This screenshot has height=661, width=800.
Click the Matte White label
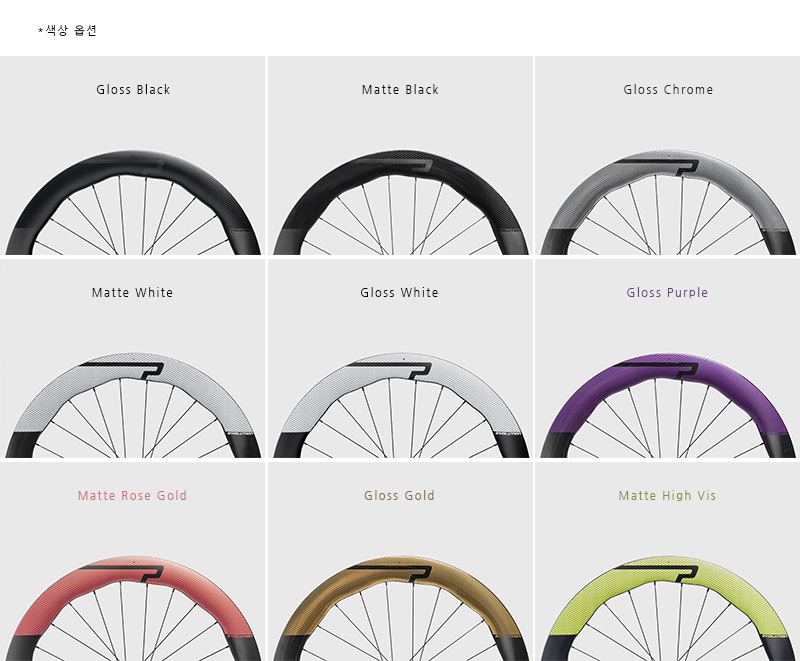click(x=132, y=293)
